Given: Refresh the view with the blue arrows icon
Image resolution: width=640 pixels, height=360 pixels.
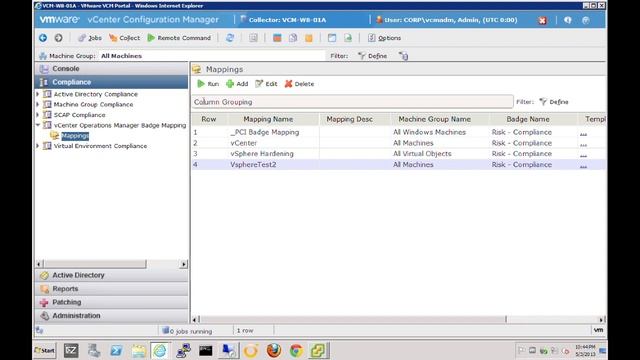Looking at the screenshot, I should 230,38.
